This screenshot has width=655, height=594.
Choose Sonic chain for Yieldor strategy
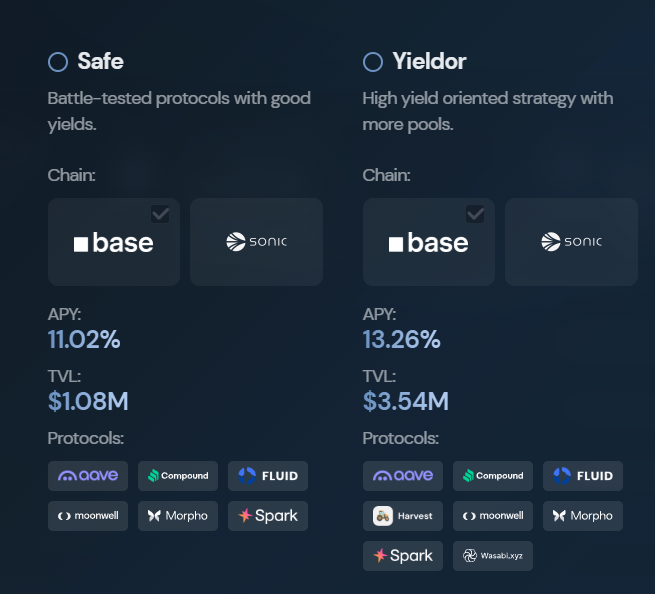click(571, 242)
